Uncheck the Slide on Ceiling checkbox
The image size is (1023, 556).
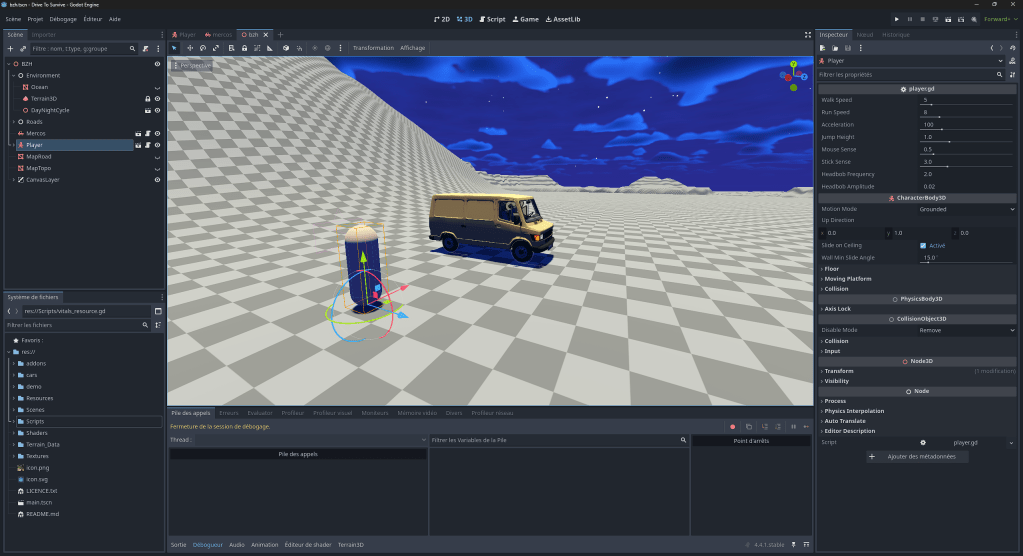923,245
